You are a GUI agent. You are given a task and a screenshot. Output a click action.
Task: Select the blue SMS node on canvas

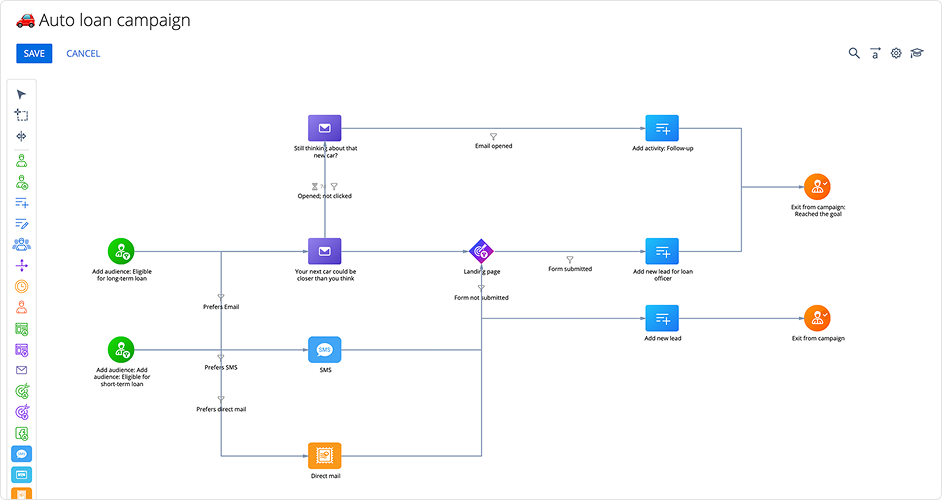324,350
